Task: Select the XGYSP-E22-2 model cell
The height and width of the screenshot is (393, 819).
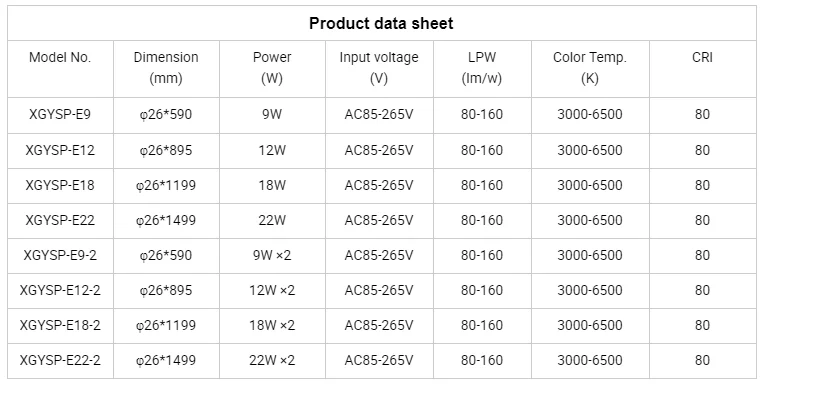Action: pyautogui.click(x=60, y=361)
